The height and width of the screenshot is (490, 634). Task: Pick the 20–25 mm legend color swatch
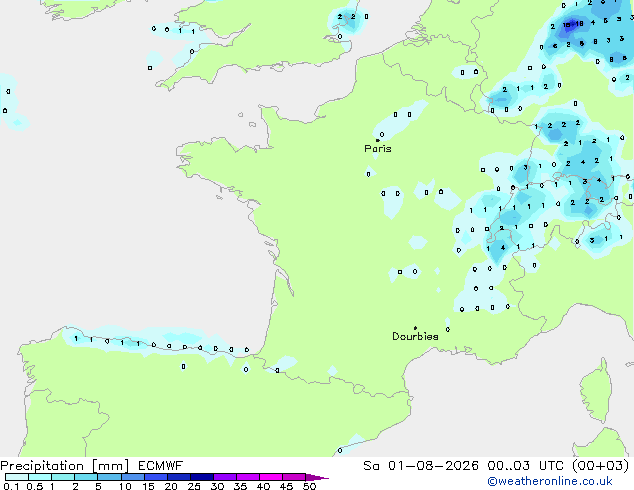click(179, 477)
